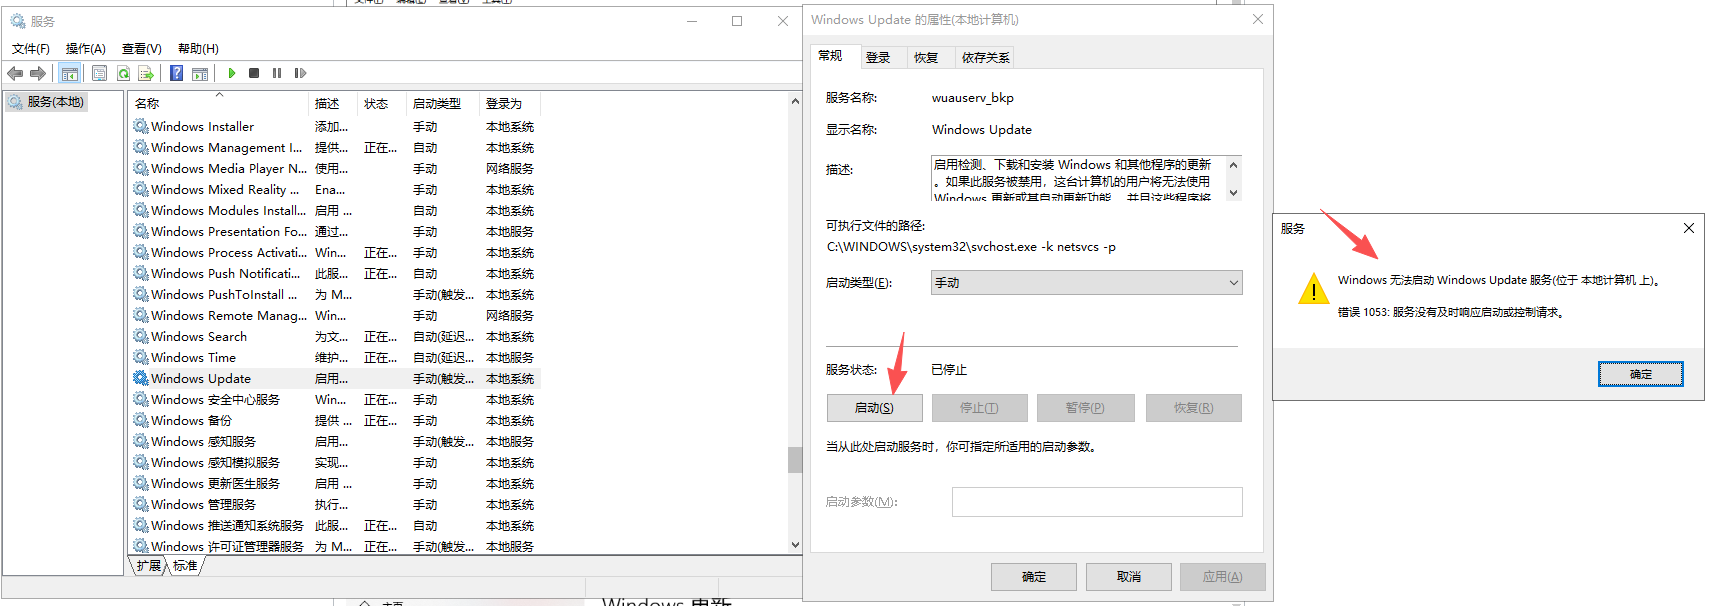Click the Export list toolbar icon
This screenshot has width=1711, height=606.
(146, 73)
